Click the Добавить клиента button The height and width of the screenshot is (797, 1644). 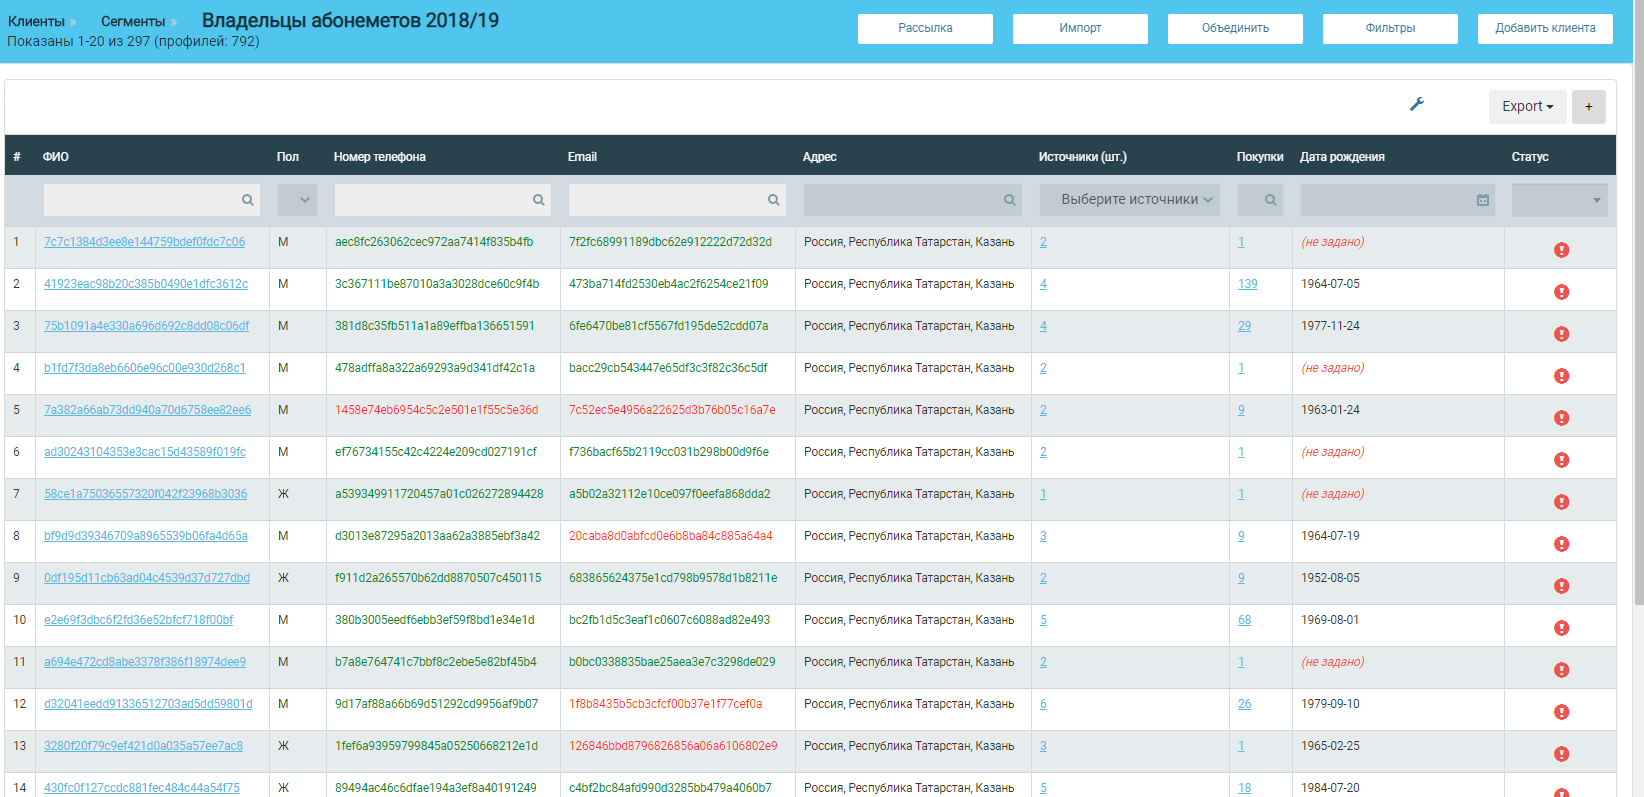click(1544, 28)
